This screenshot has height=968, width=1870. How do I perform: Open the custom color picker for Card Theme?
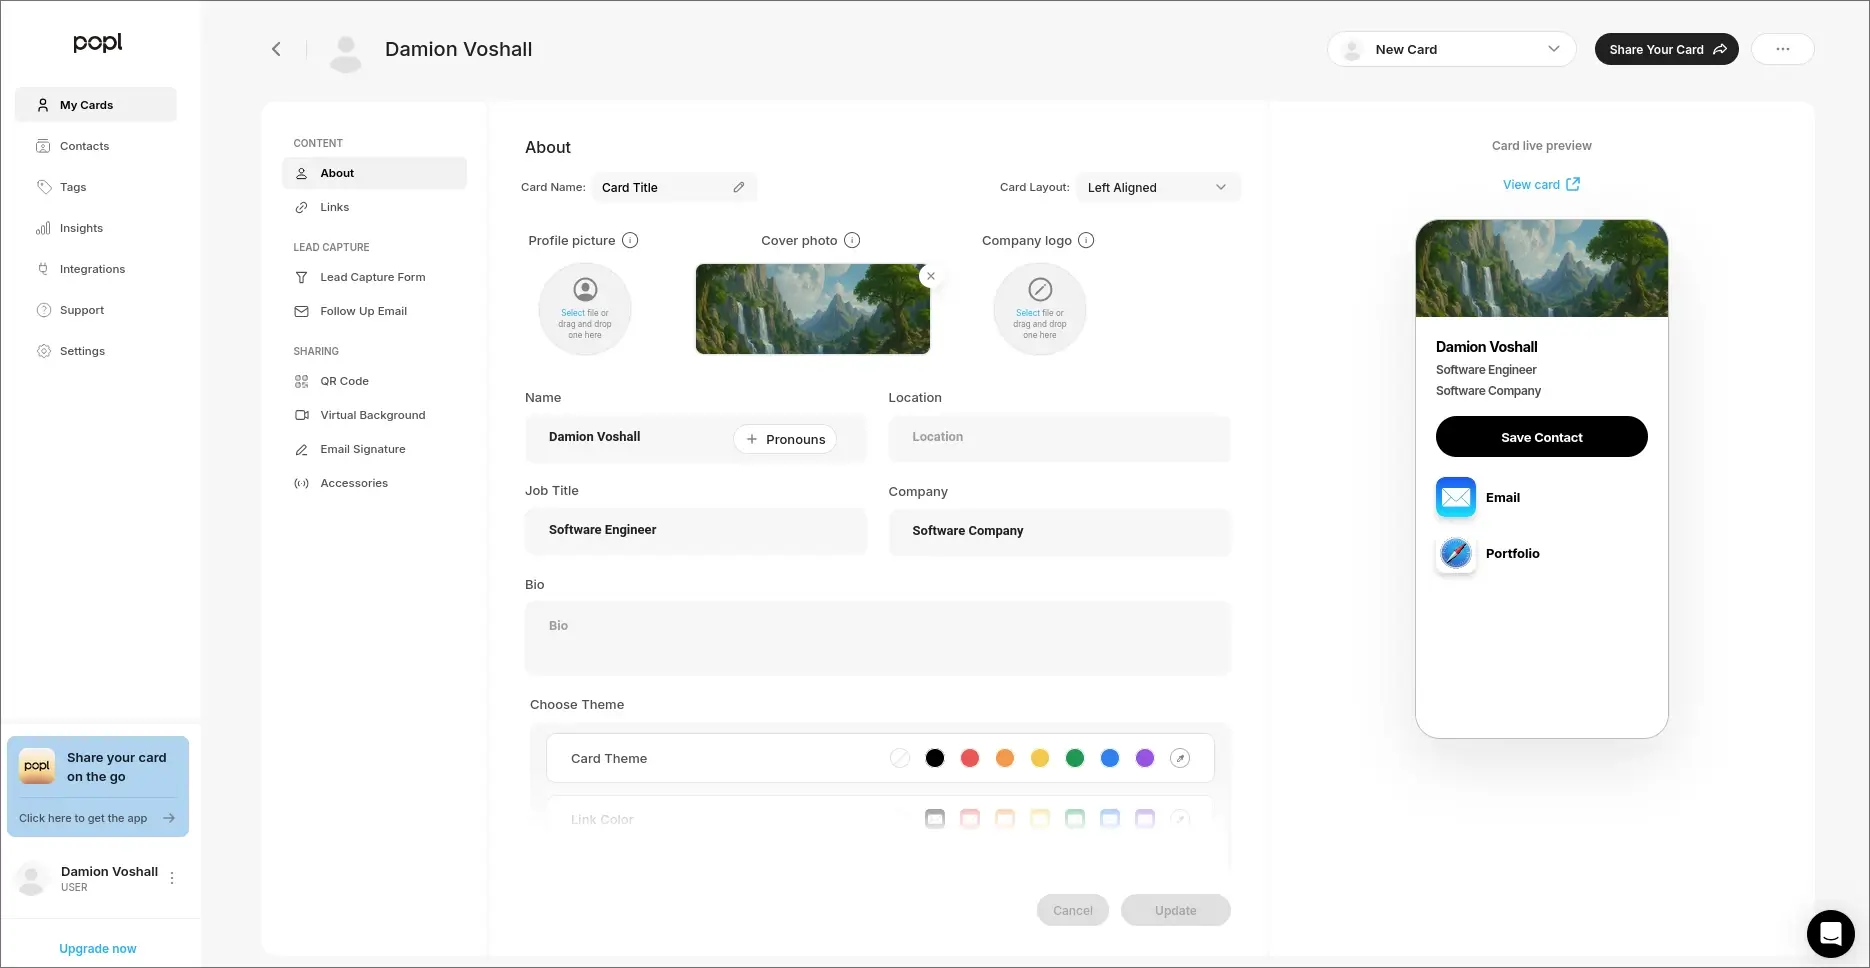(x=1180, y=758)
